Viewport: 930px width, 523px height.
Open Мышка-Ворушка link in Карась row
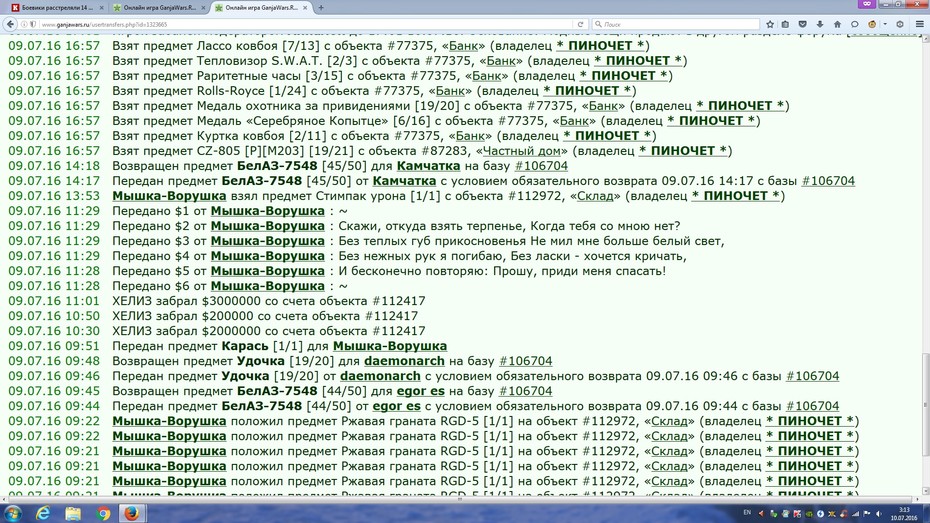390,346
